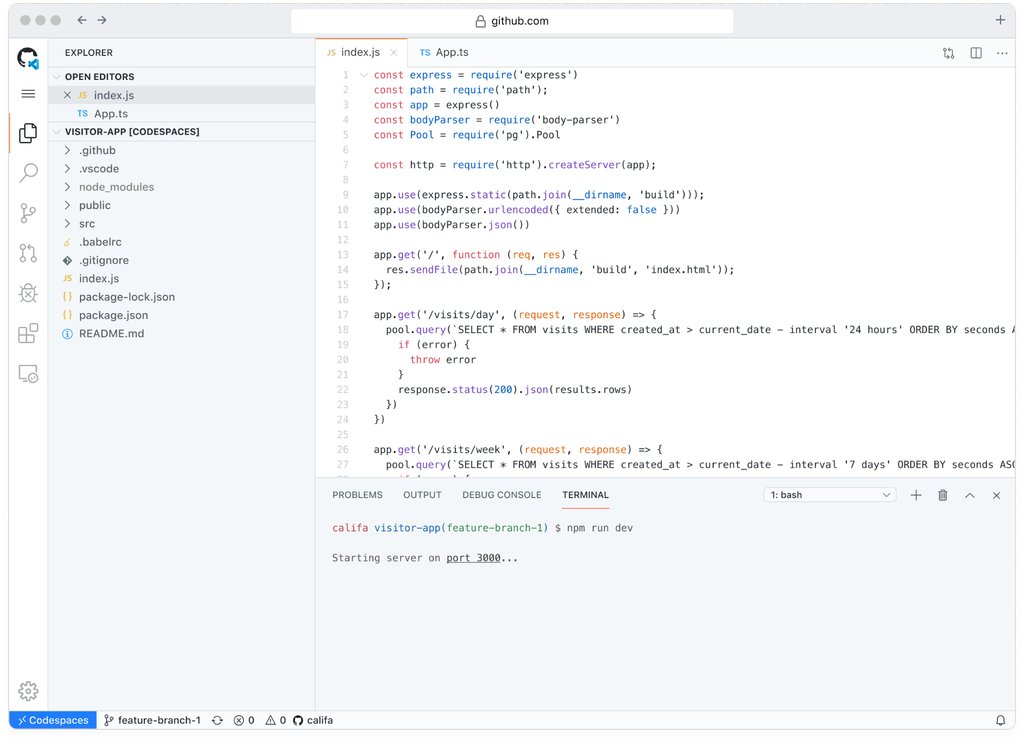Open the Extensions icon
1024x743 pixels.
pyautogui.click(x=28, y=333)
